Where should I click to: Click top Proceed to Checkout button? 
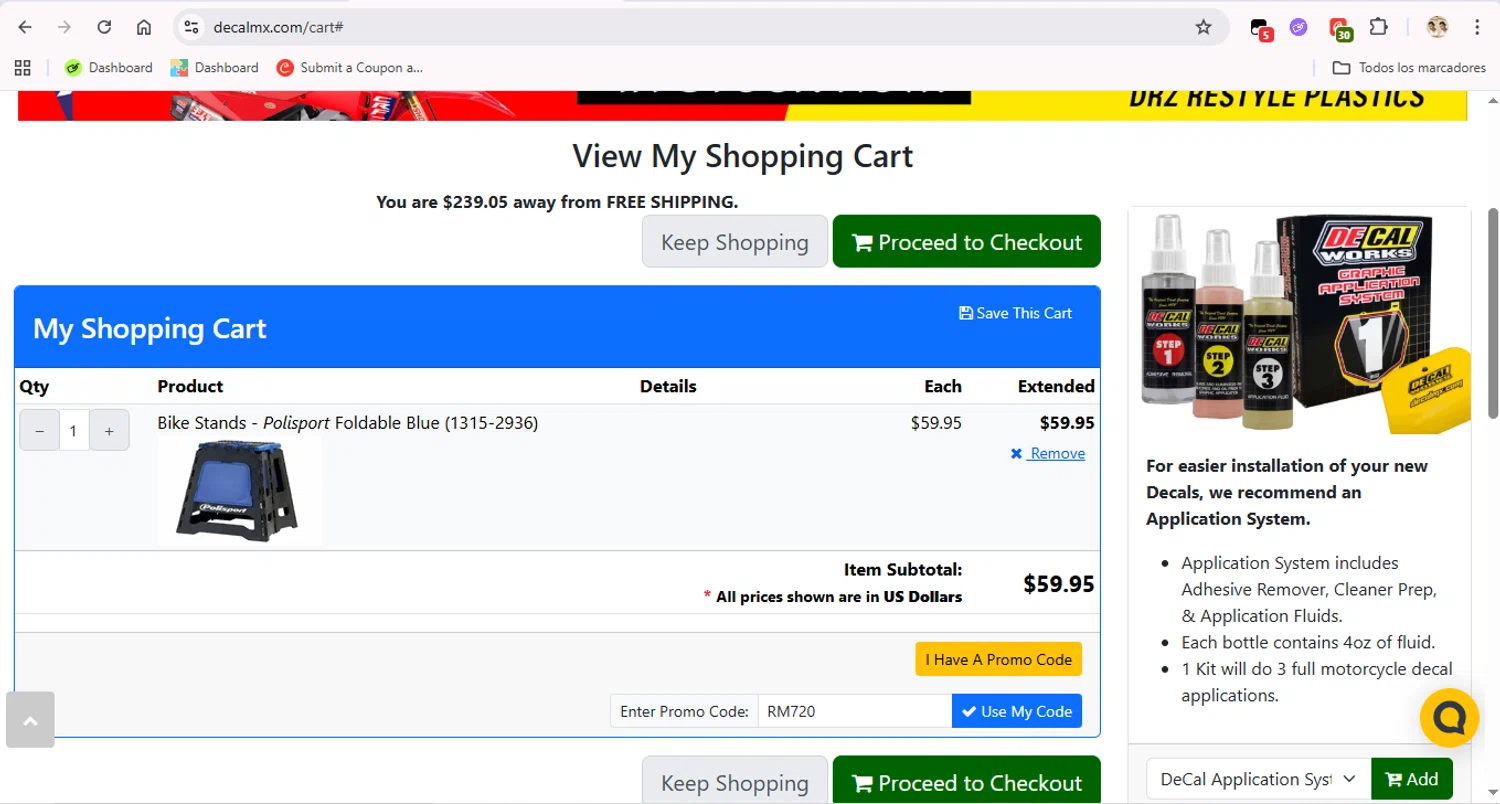[966, 242]
